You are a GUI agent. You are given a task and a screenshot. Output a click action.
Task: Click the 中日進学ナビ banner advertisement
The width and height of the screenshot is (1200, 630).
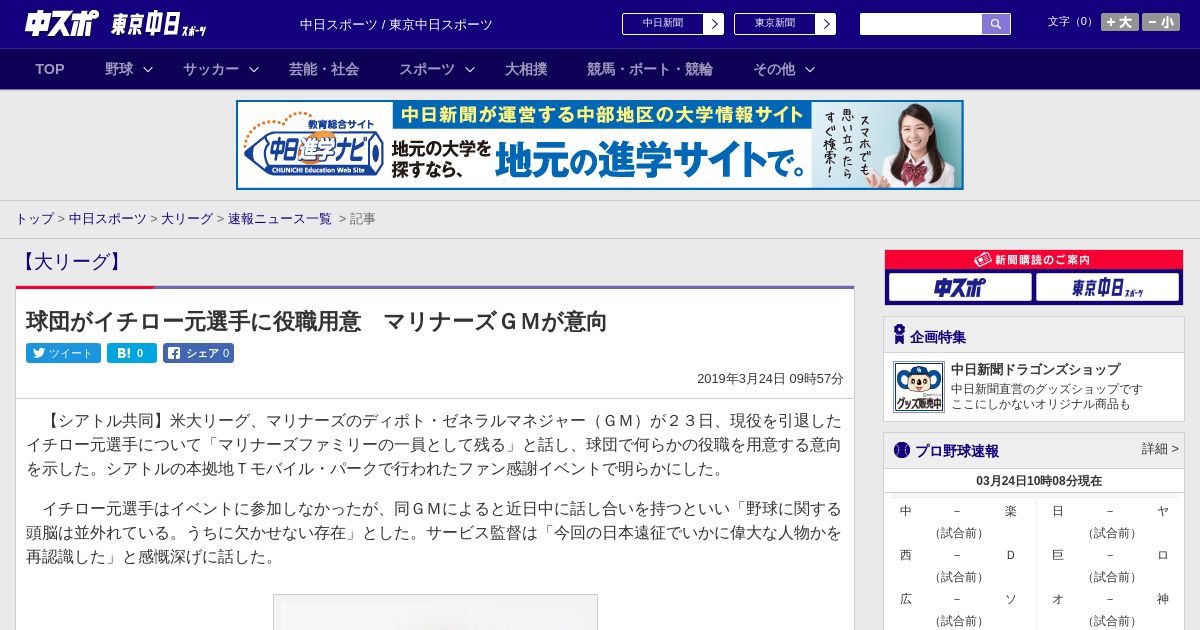600,145
